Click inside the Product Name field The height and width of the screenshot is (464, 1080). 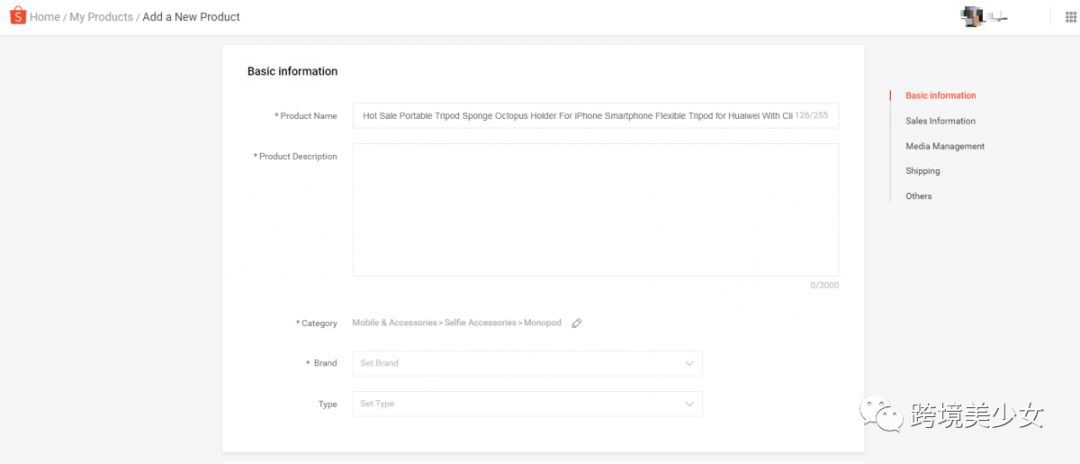pos(596,116)
